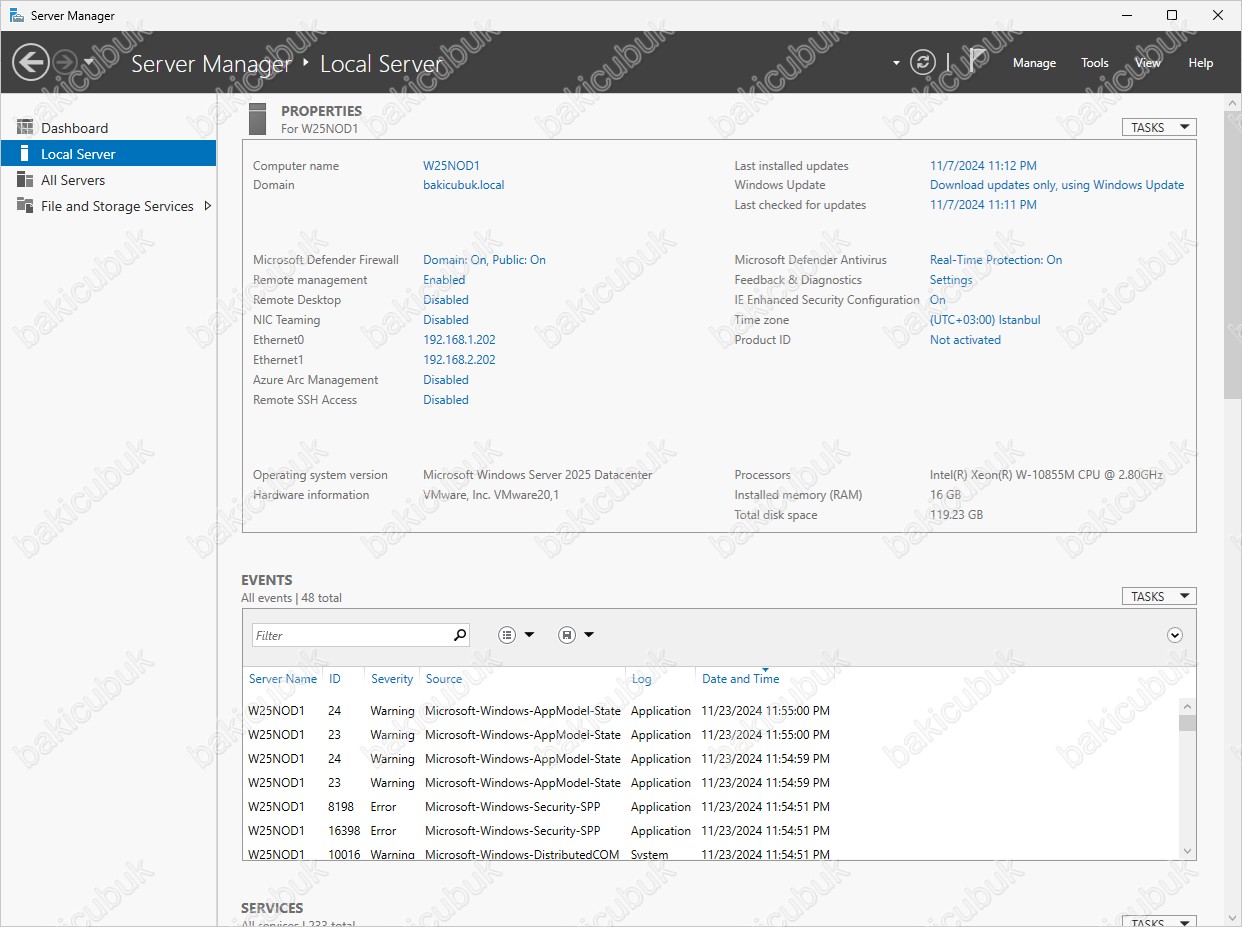Select event ID 8198 Security-SPP error row

pos(712,807)
